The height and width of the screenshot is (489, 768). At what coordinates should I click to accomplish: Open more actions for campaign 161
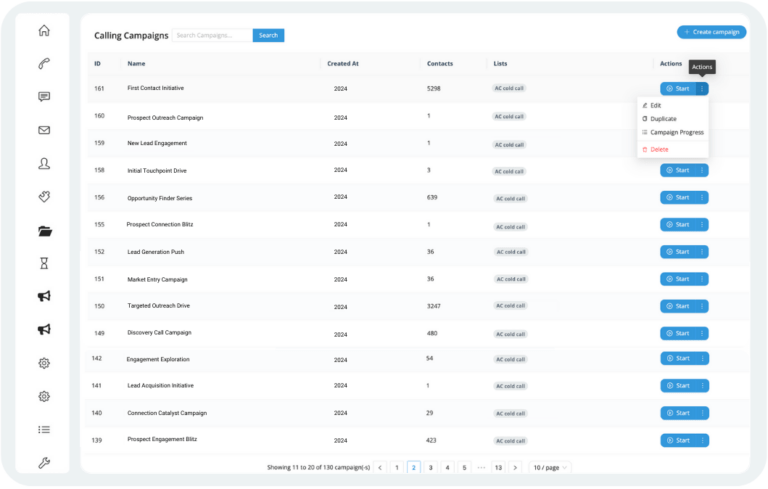[702, 89]
